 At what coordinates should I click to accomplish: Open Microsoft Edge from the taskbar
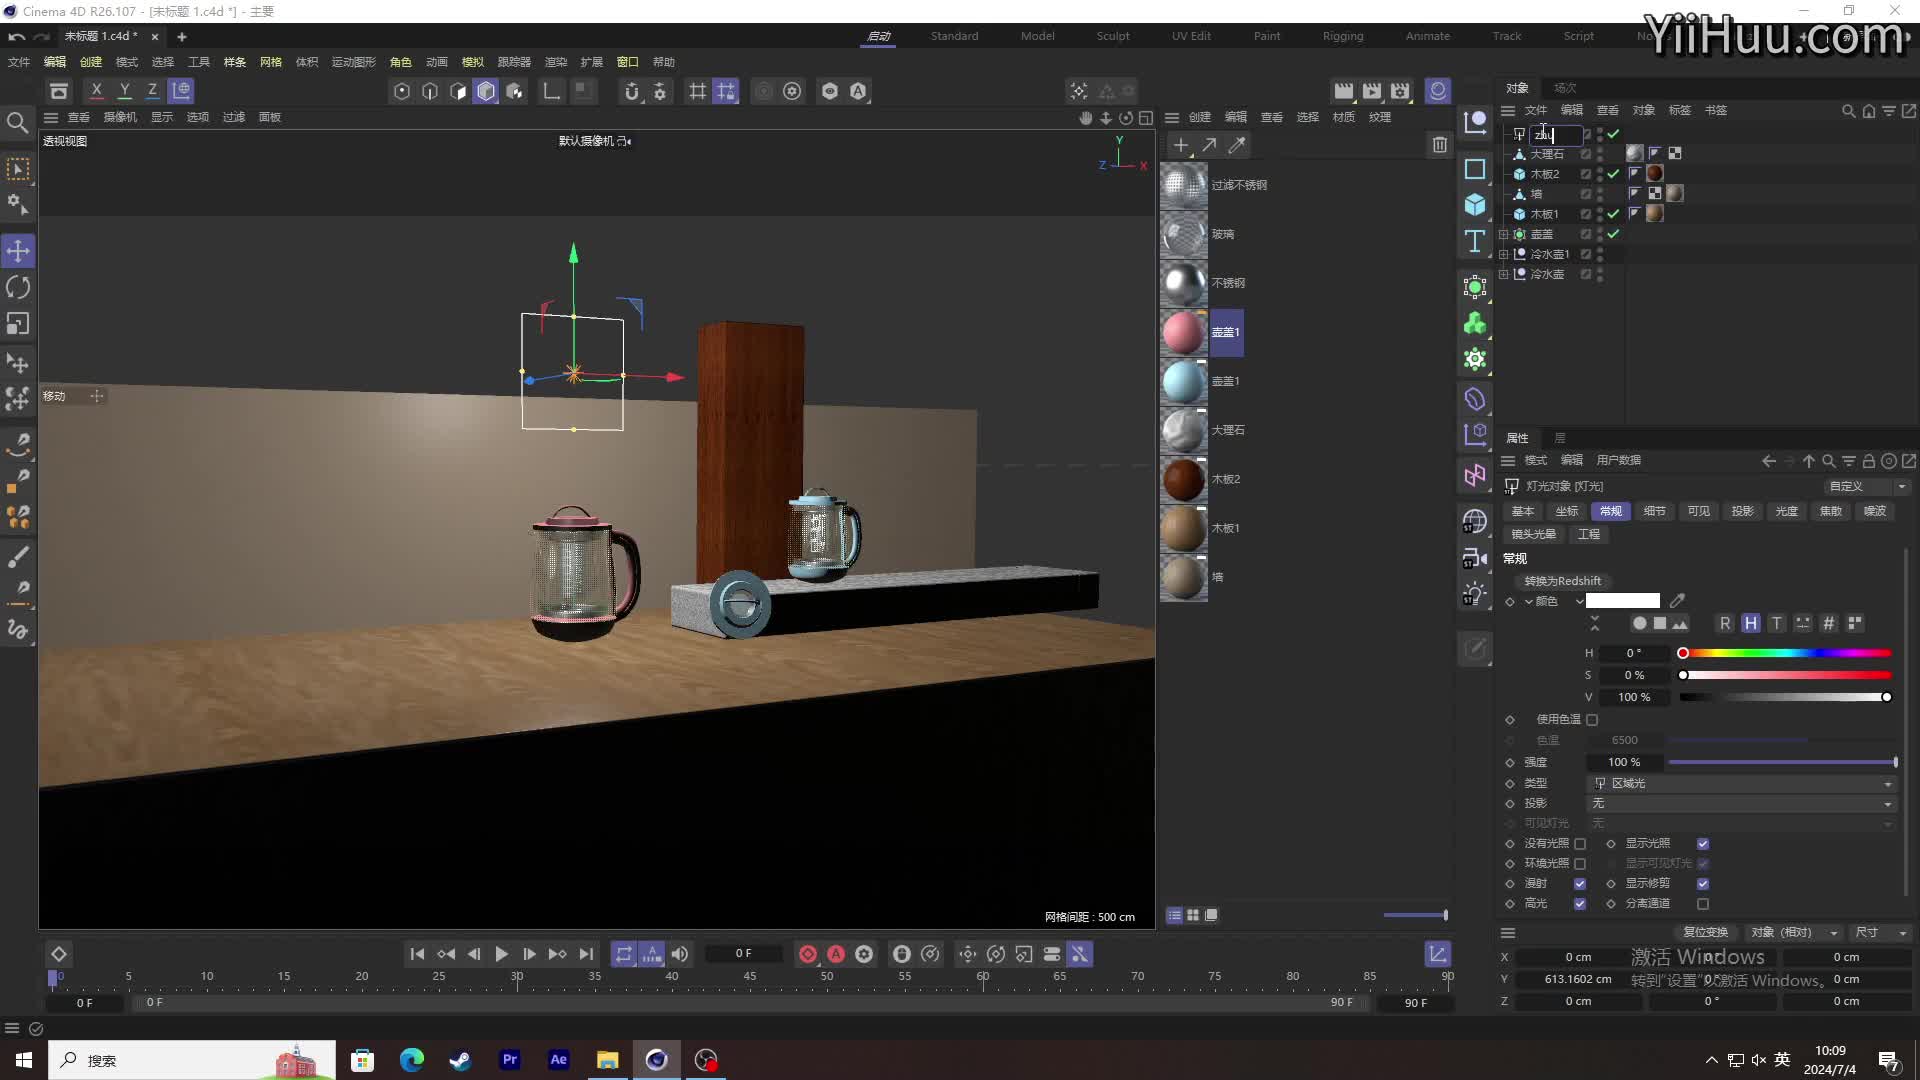click(x=412, y=1060)
